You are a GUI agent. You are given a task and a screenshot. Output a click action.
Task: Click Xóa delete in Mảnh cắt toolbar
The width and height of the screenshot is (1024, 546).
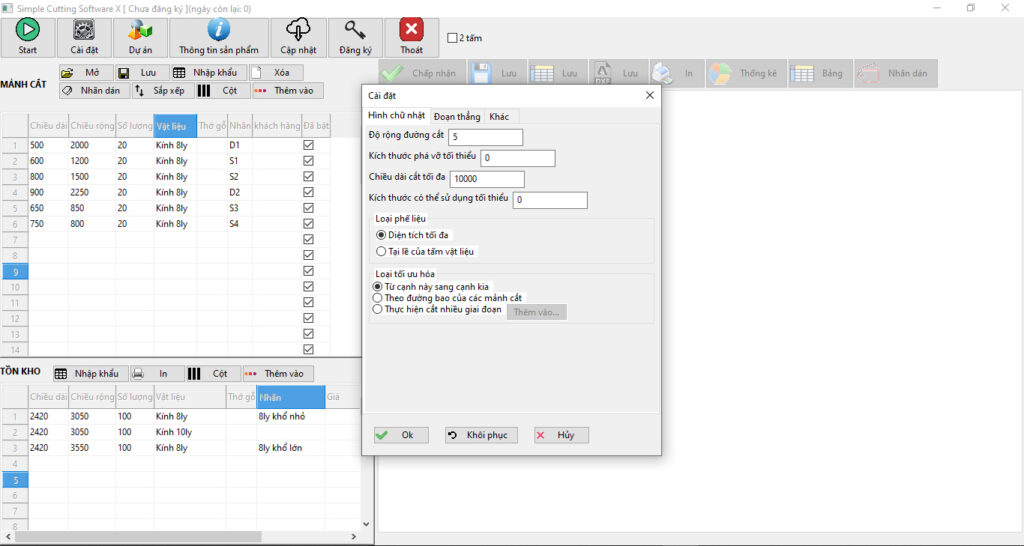pos(276,72)
